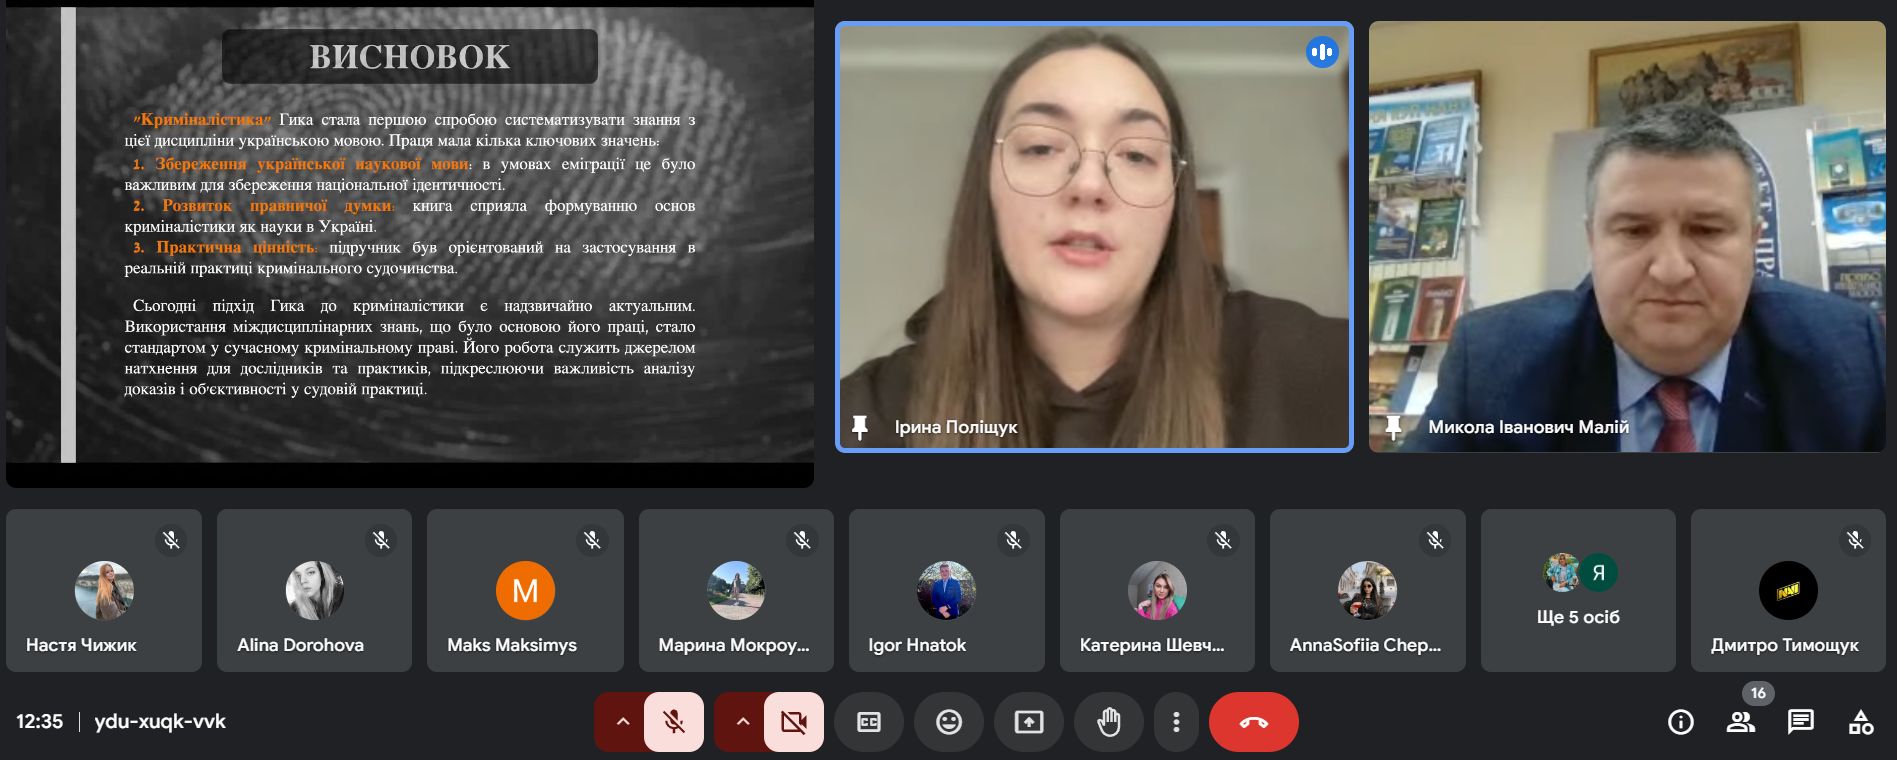Open the three-dot more options menu
The height and width of the screenshot is (760, 1897).
click(1176, 721)
